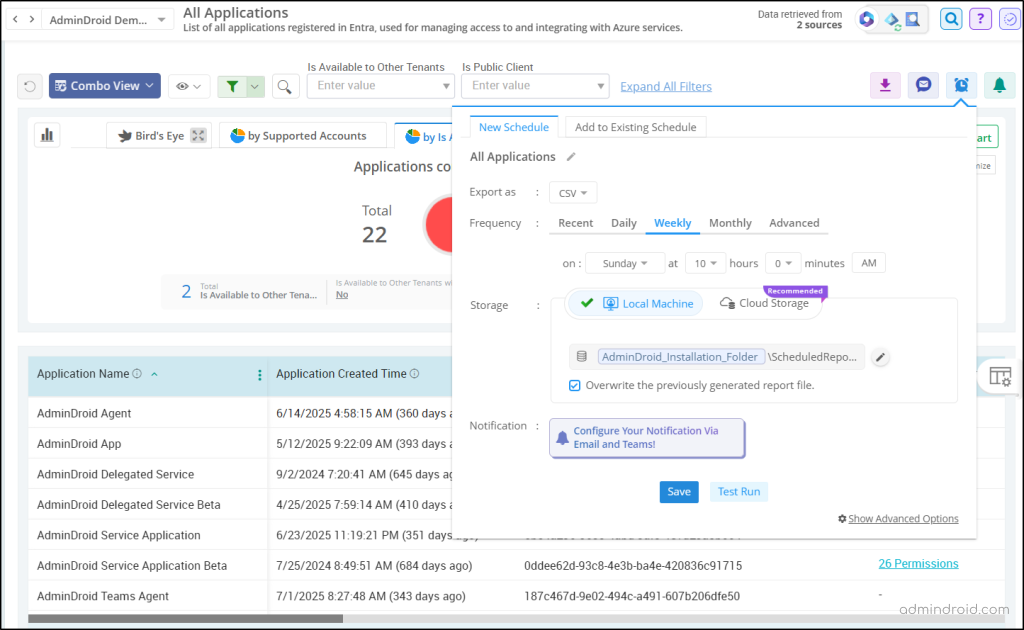Select the Daily frequency tab
This screenshot has height=630, width=1024.
tap(624, 223)
